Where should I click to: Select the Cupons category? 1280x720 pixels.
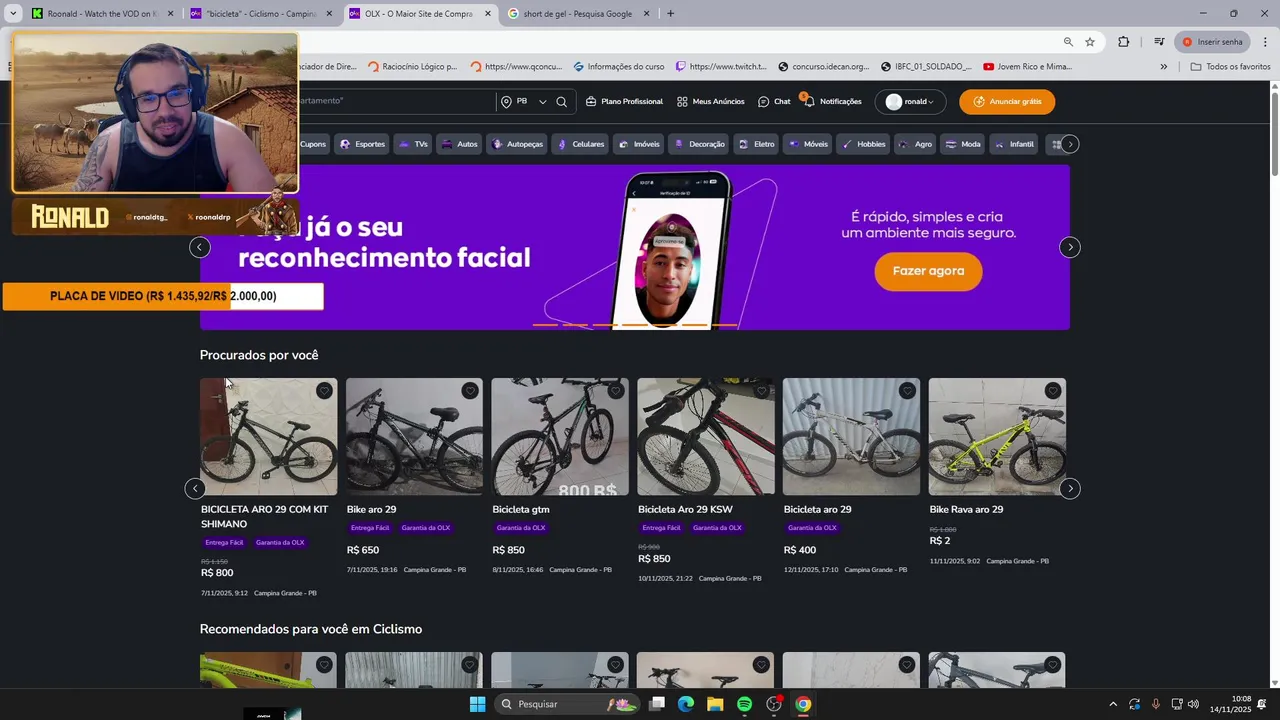pyautogui.click(x=313, y=144)
